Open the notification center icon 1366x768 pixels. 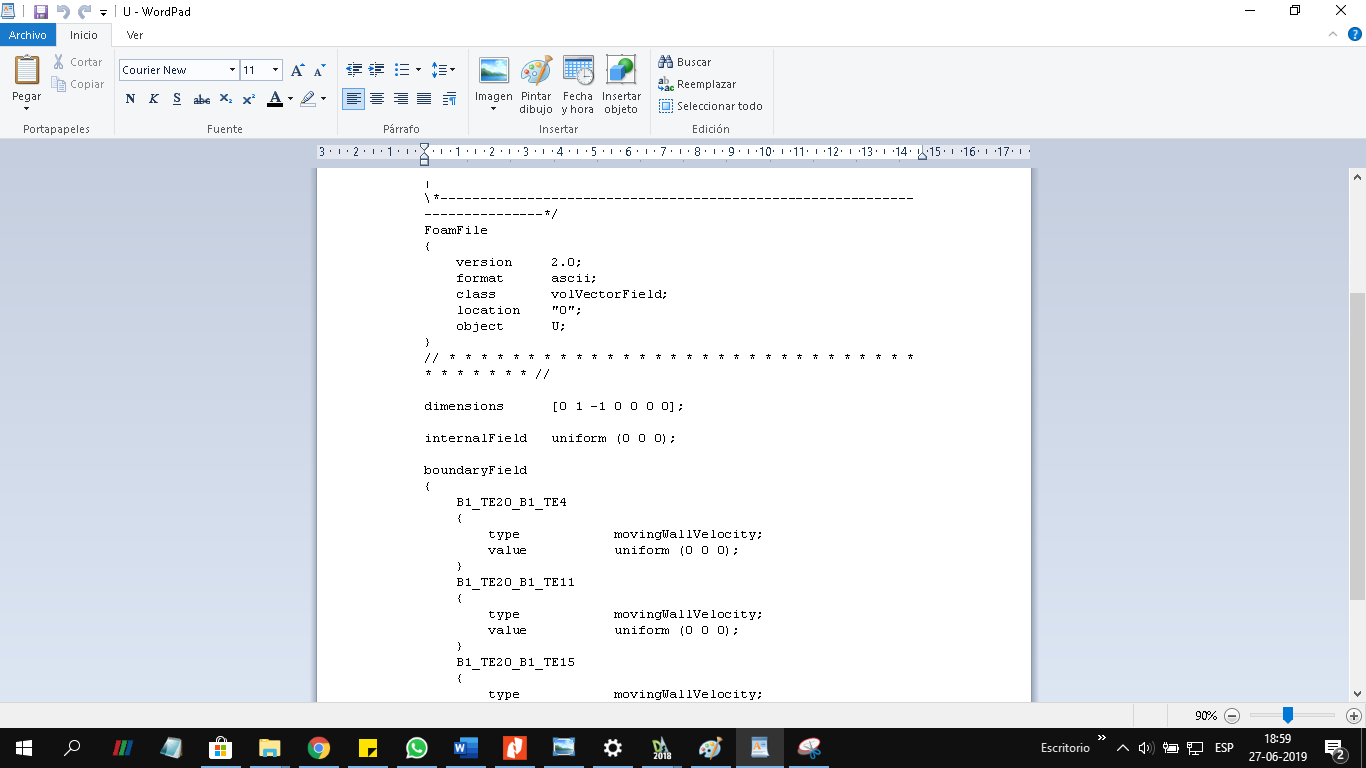tap(1333, 747)
